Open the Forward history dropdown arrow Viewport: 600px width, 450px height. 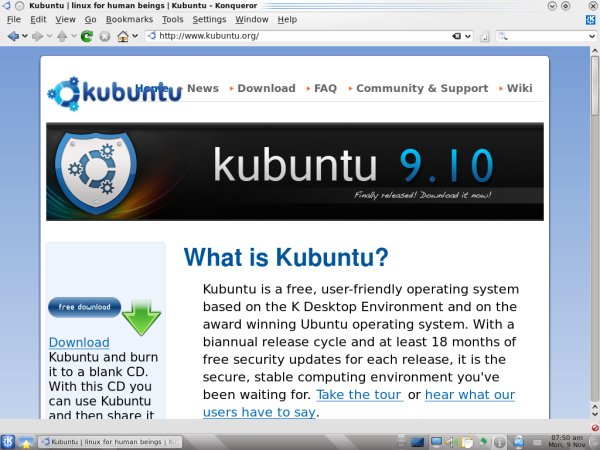49,36
